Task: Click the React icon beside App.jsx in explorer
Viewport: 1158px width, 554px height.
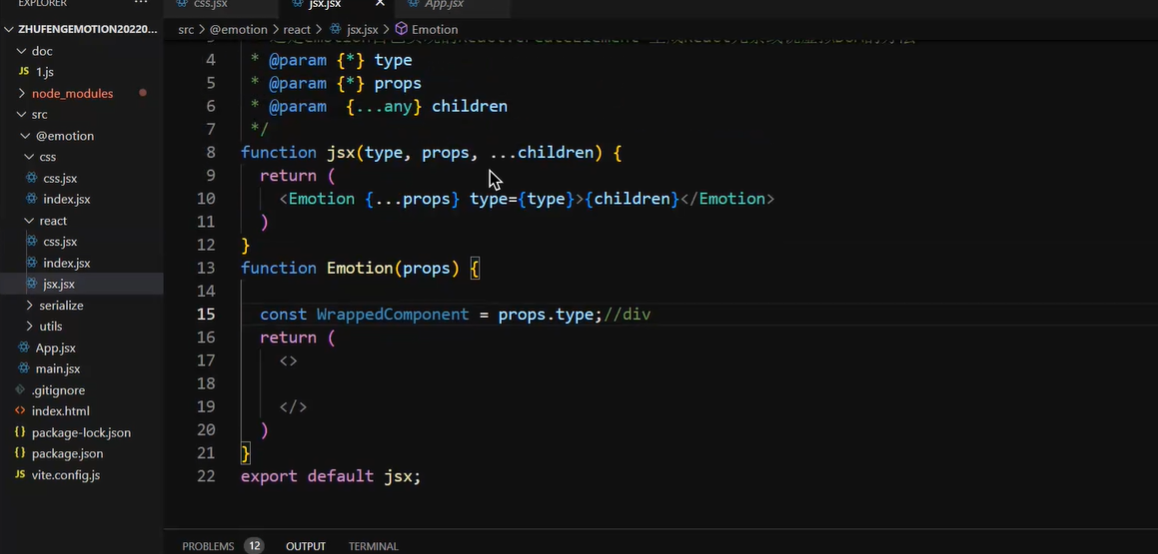Action: (x=26, y=348)
